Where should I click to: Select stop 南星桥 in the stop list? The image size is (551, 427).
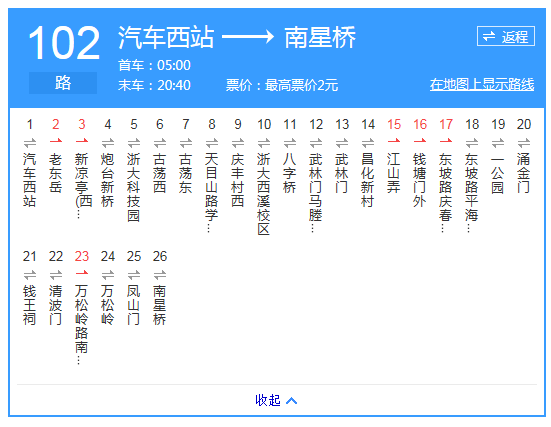pyautogui.click(x=160, y=305)
